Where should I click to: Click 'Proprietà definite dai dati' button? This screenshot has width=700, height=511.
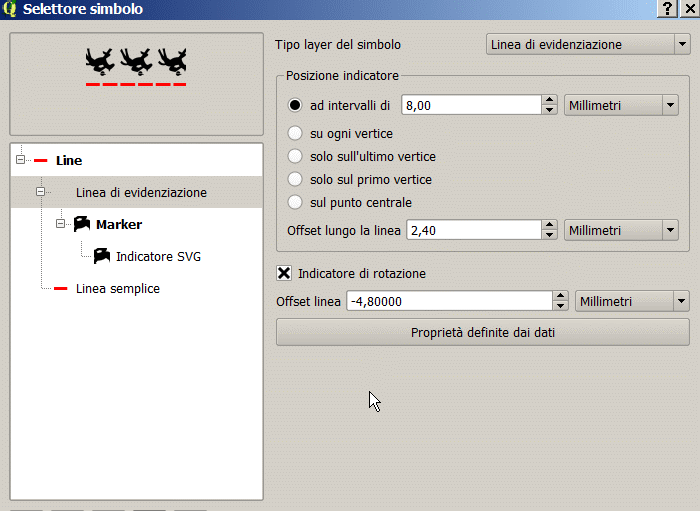pos(482,333)
